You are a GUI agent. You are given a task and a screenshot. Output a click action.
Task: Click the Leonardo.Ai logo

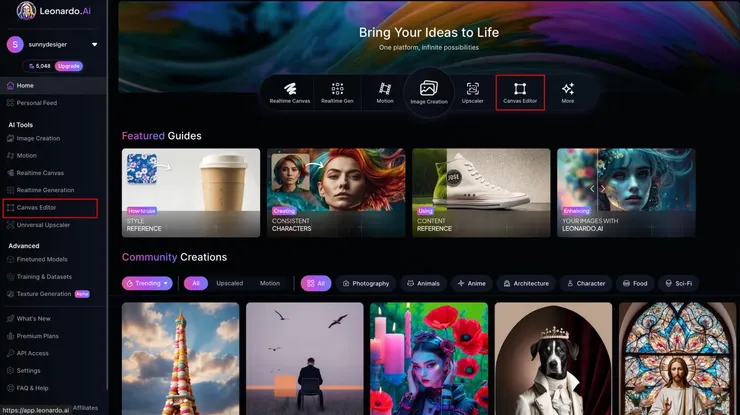(x=53, y=11)
